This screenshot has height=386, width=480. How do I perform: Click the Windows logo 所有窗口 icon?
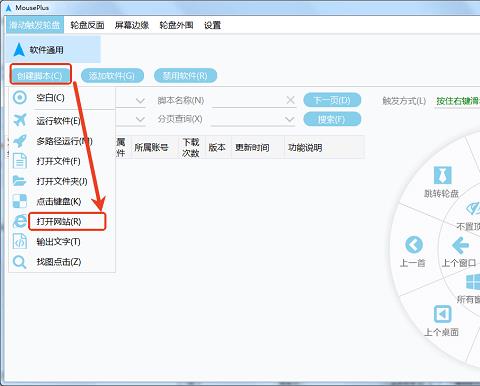[473, 282]
